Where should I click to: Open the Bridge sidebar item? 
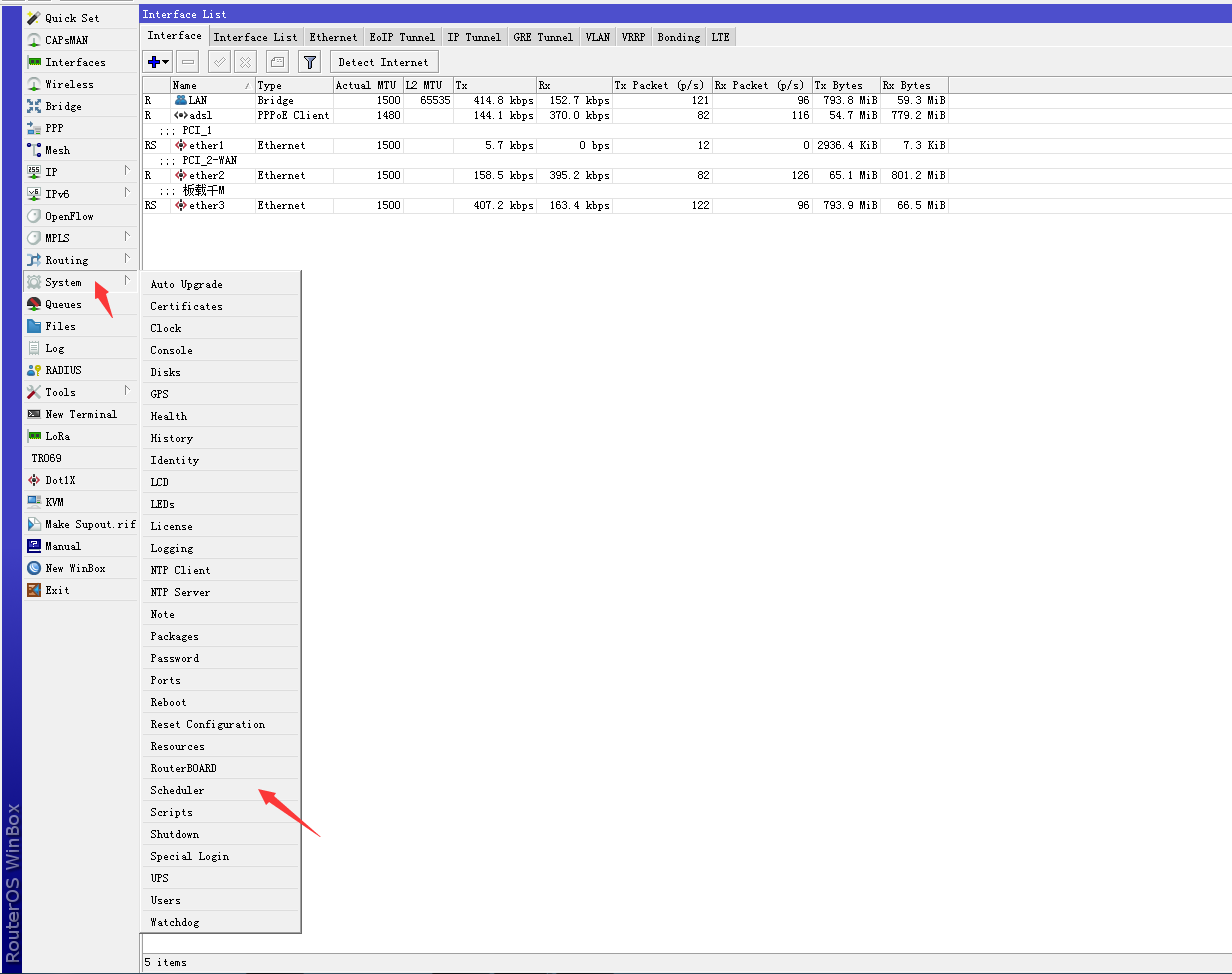pyautogui.click(x=80, y=106)
